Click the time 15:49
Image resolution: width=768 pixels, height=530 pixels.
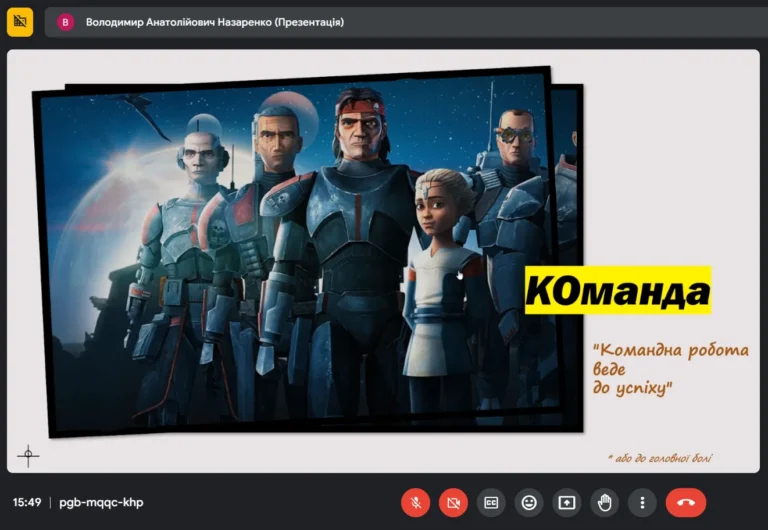coord(27,503)
